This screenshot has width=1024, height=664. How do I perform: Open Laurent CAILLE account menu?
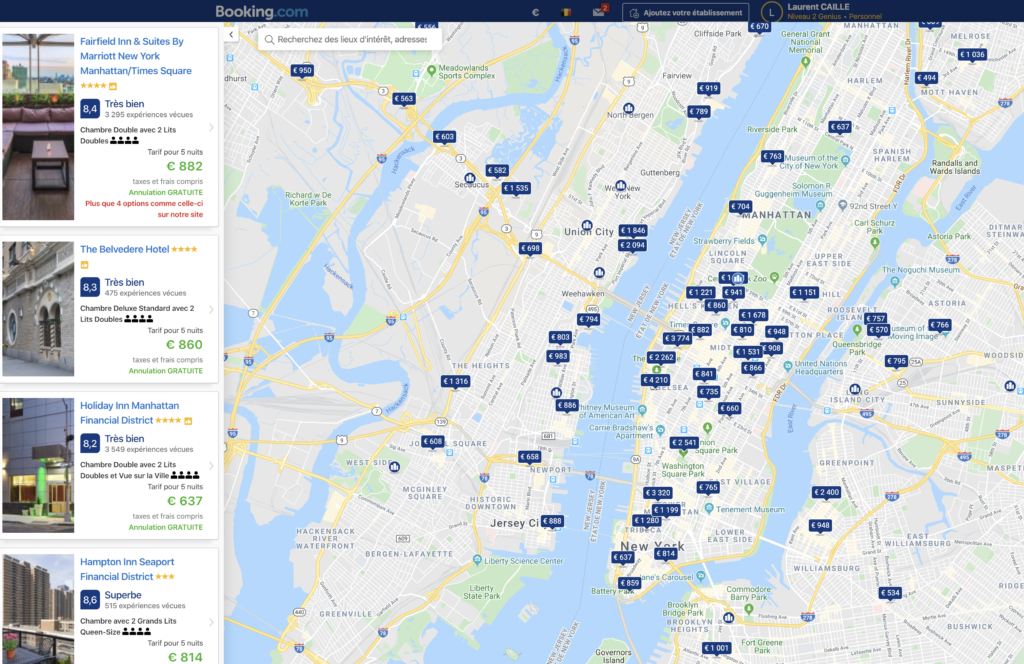834,11
